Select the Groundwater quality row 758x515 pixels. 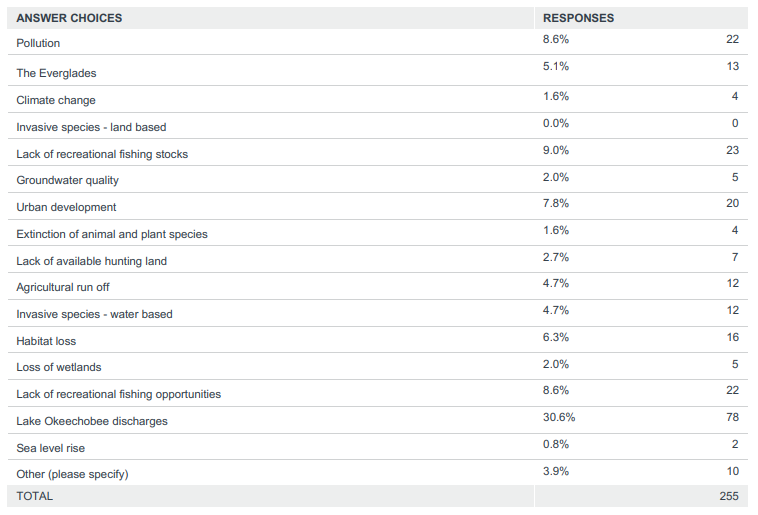click(x=67, y=180)
